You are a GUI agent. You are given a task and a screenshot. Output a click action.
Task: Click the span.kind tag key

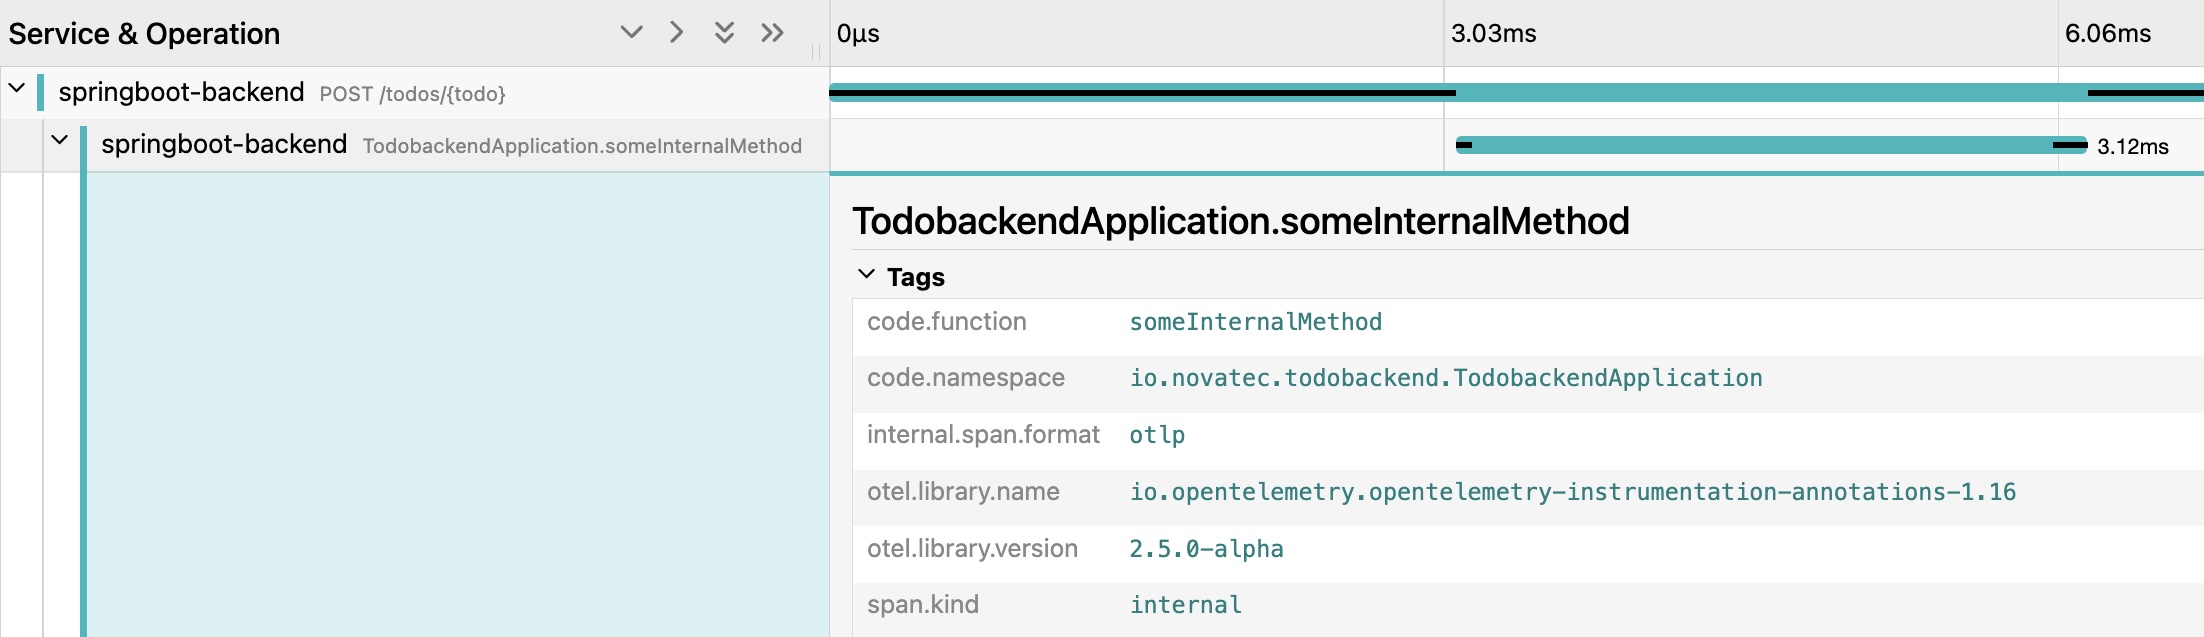click(x=922, y=604)
